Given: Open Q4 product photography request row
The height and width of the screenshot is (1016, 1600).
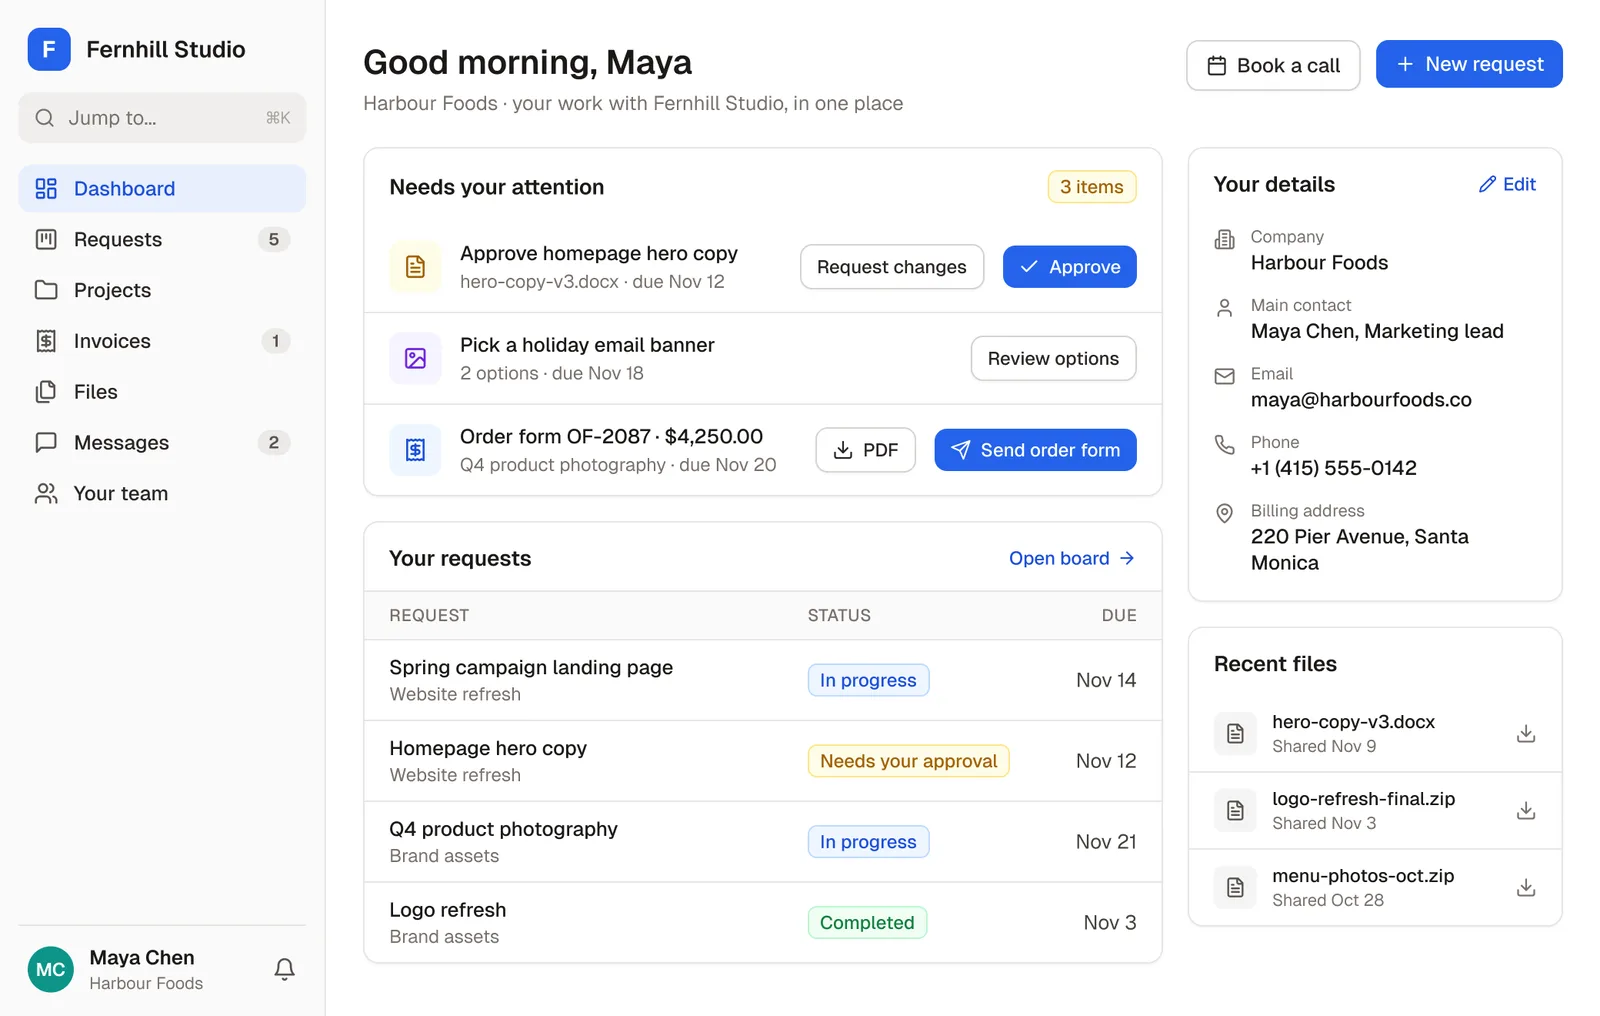Looking at the screenshot, I should (x=763, y=842).
